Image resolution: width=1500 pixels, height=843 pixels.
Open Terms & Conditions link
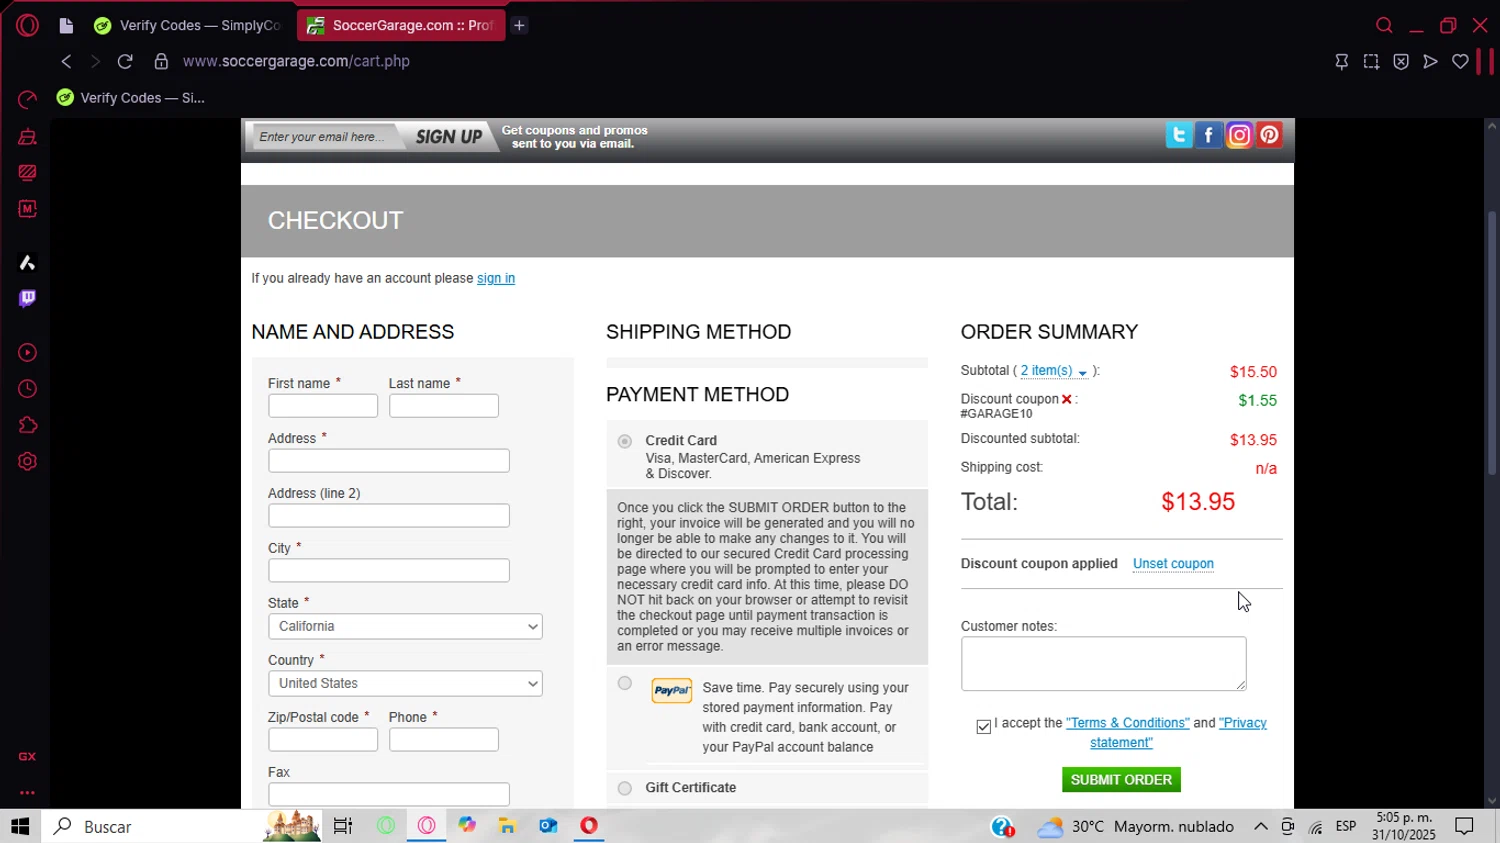click(1128, 723)
